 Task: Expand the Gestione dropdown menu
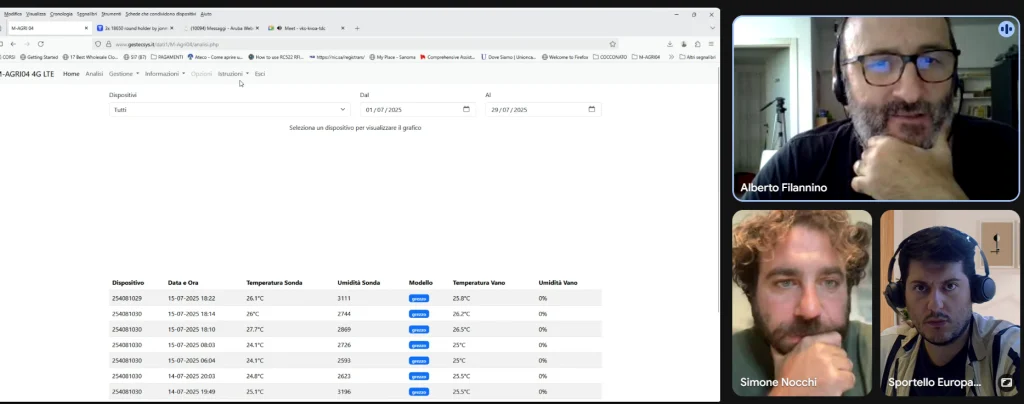(x=123, y=74)
